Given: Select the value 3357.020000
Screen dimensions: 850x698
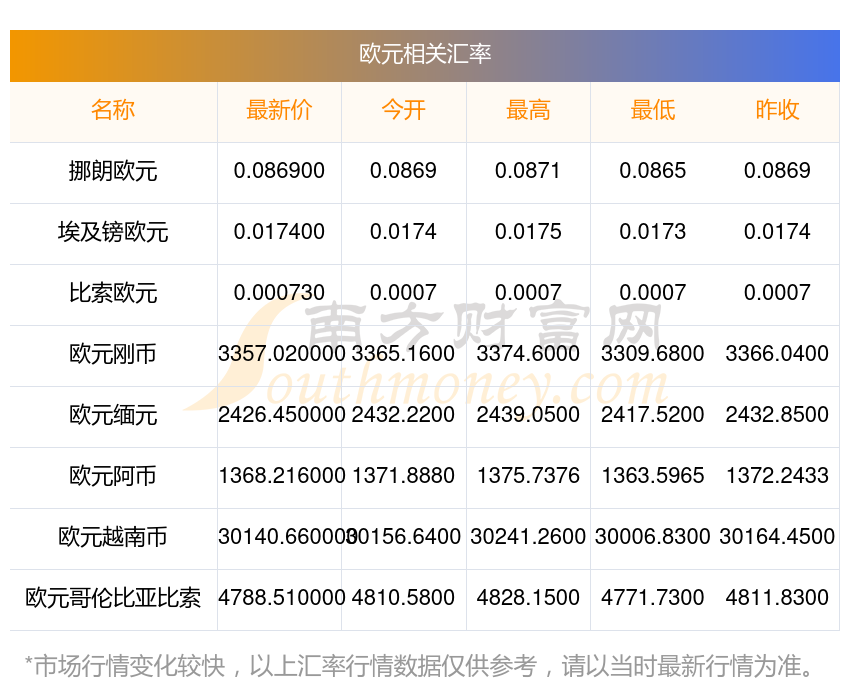Looking at the screenshot, I should [281, 354].
